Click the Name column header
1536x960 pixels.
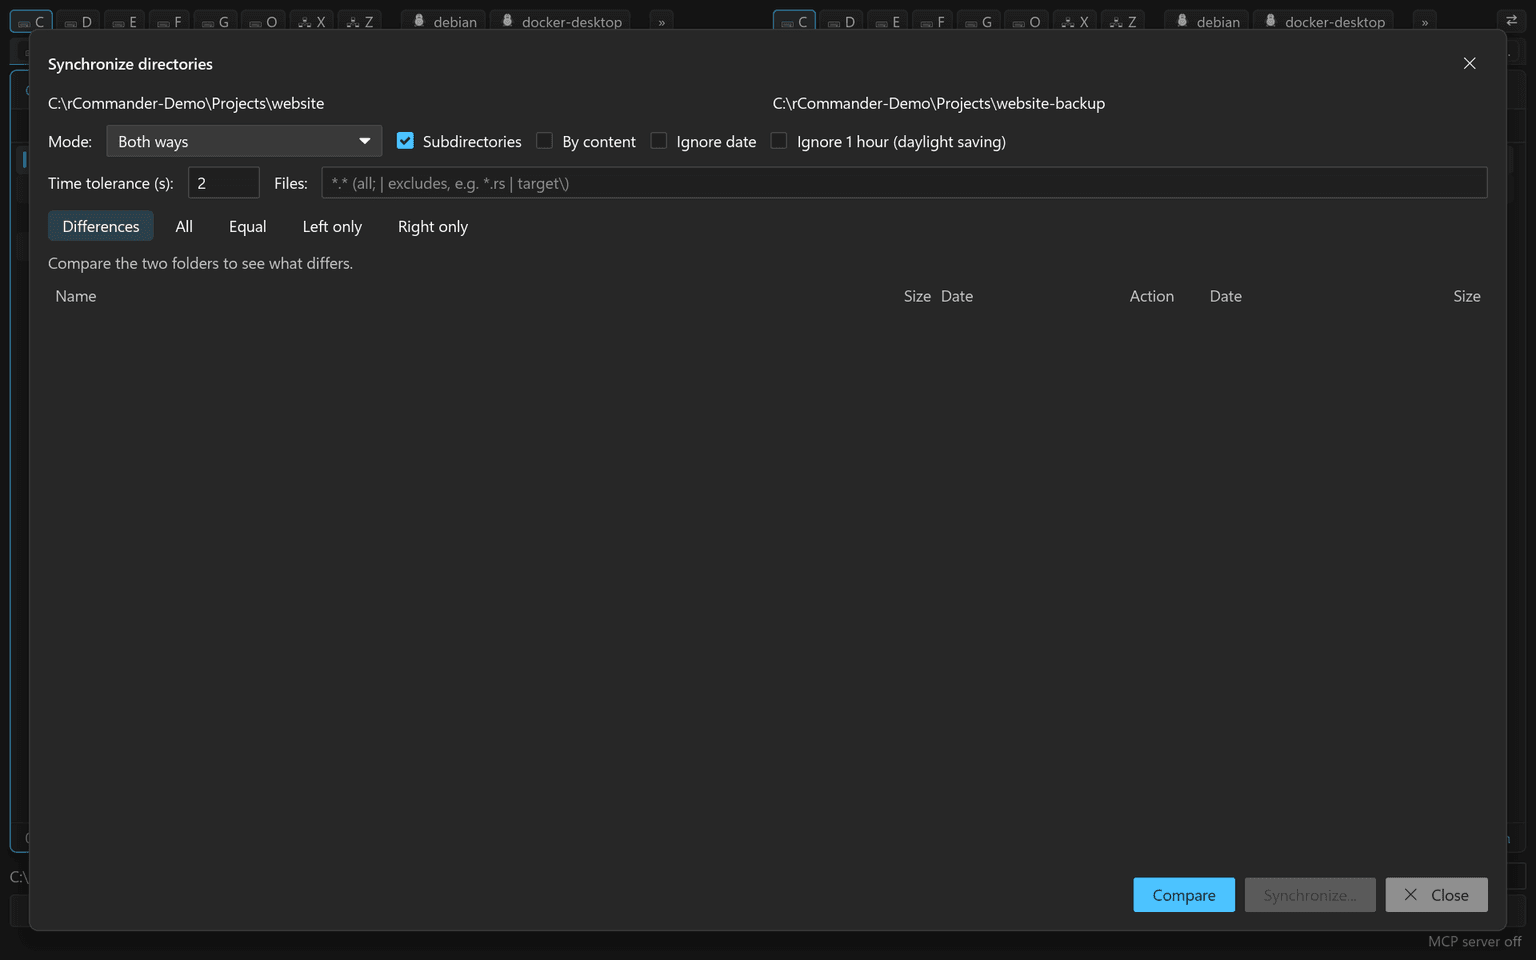[x=76, y=296]
